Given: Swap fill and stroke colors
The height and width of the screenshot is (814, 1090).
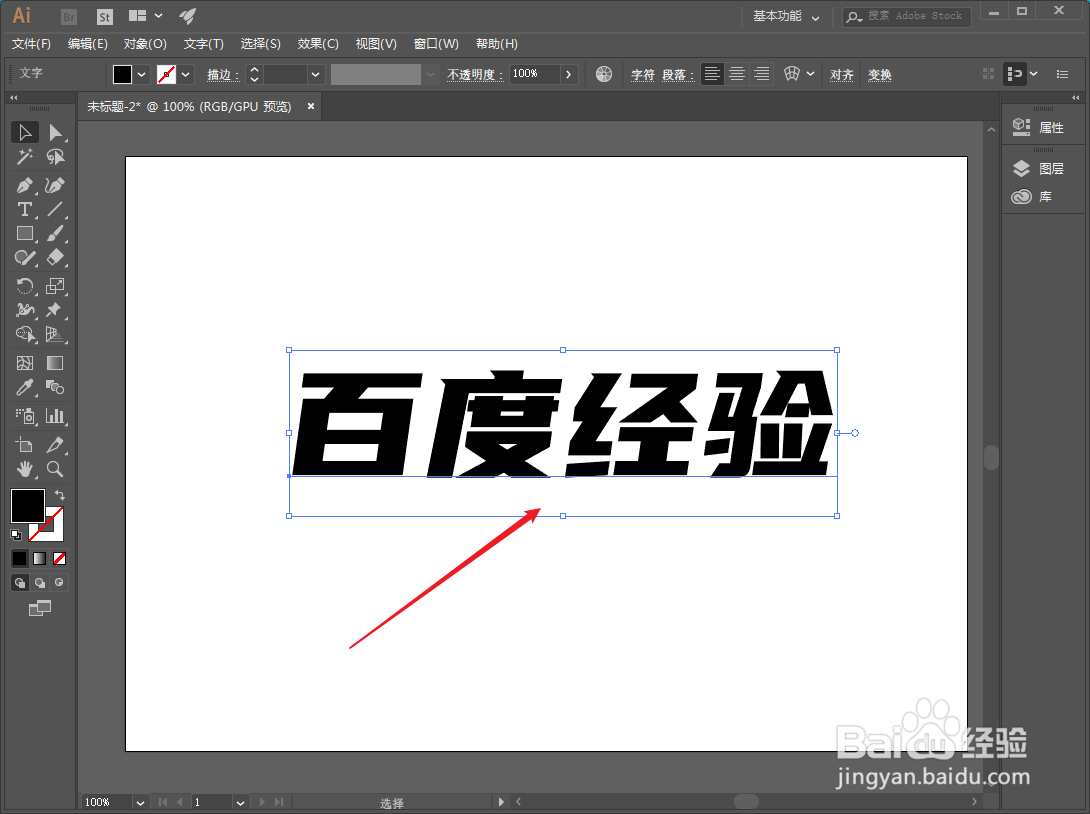Looking at the screenshot, I should pos(60,495).
